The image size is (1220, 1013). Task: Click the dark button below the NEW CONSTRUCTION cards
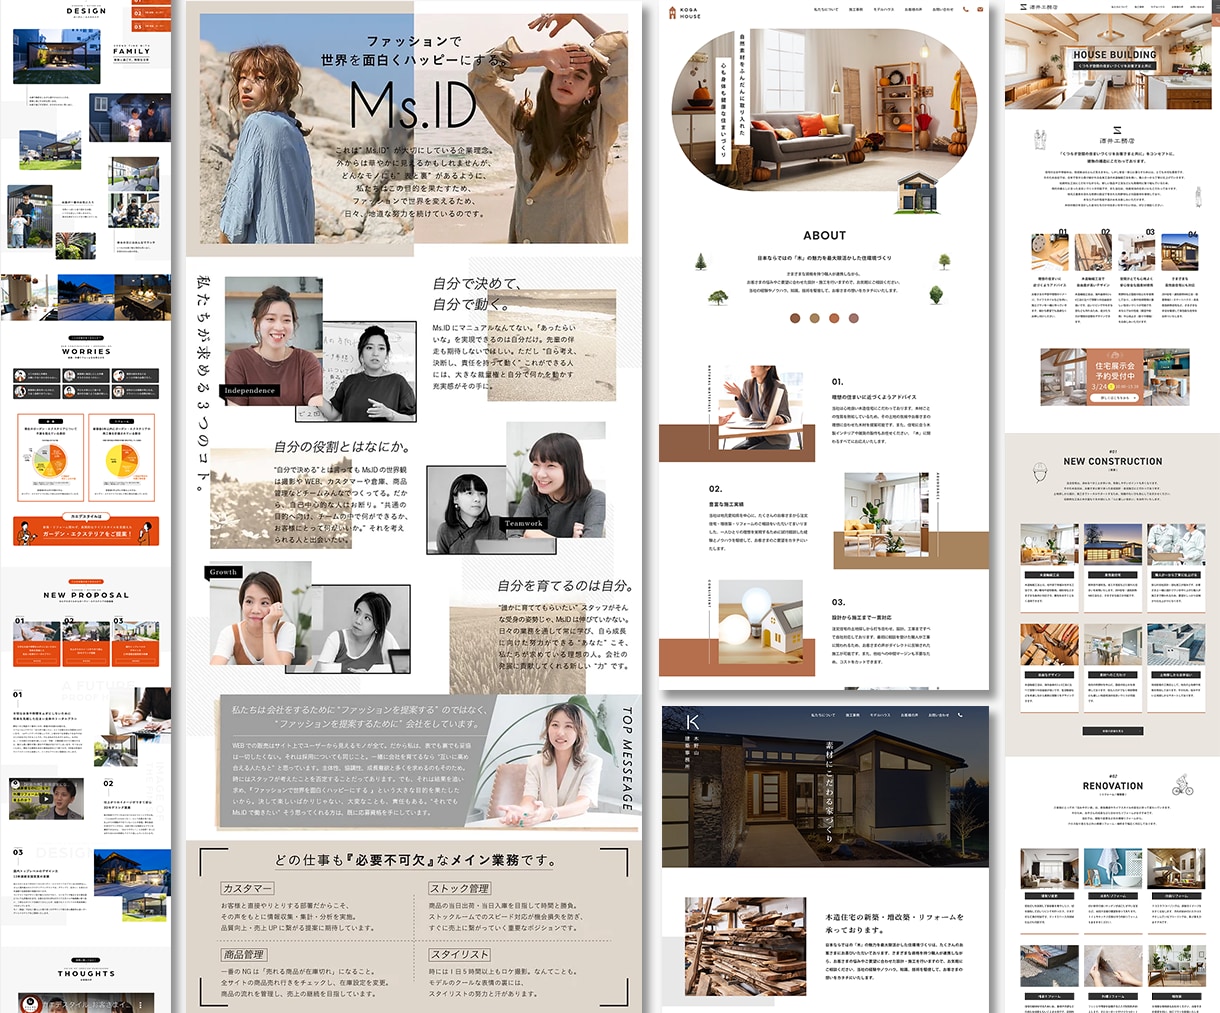pyautogui.click(x=1112, y=731)
